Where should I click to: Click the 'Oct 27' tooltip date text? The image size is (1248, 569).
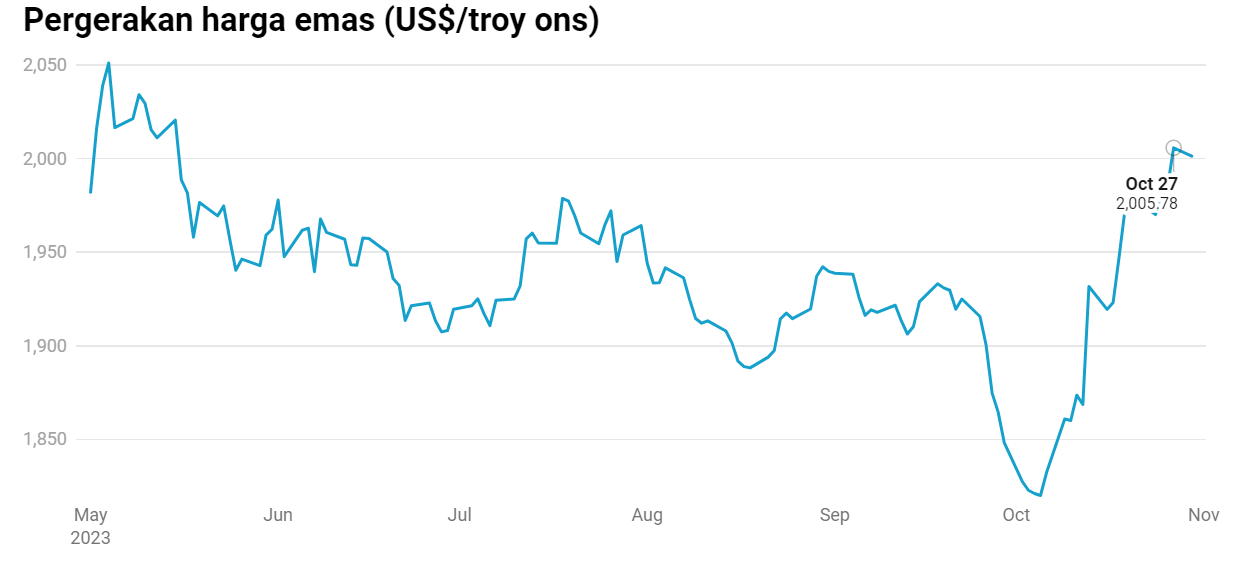(1151, 184)
